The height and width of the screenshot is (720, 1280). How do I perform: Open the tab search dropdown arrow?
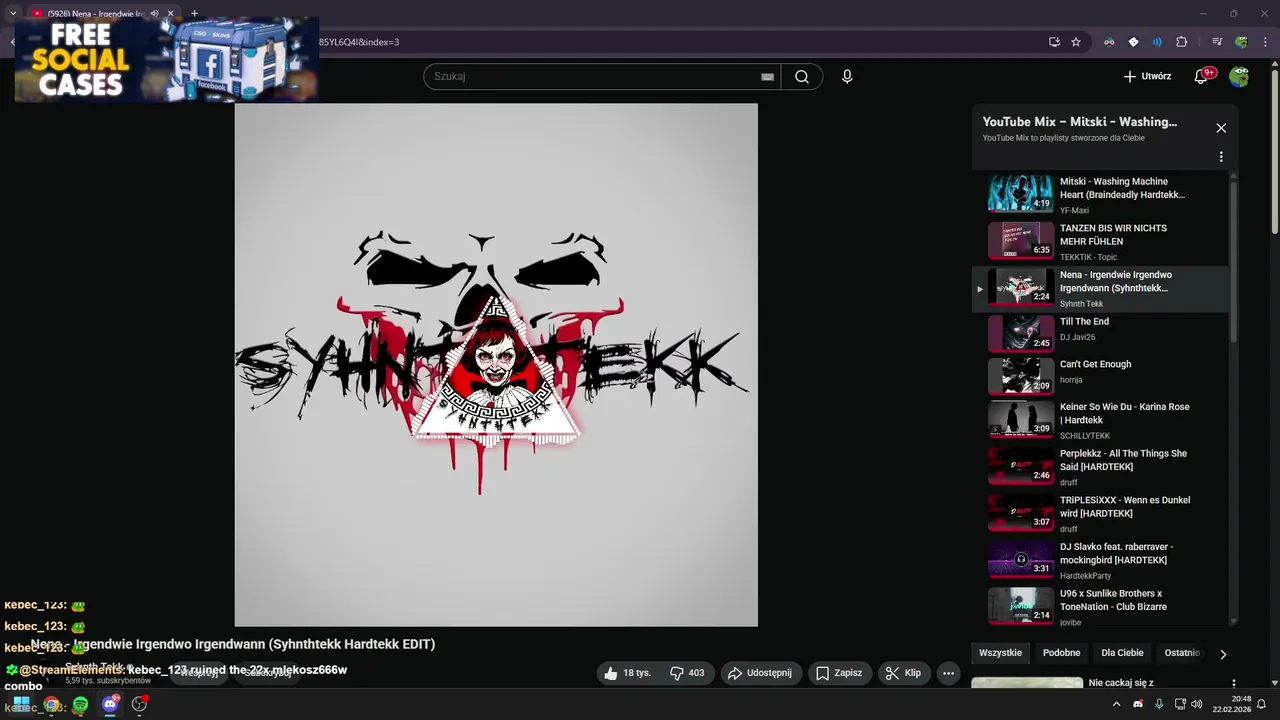click(13, 13)
